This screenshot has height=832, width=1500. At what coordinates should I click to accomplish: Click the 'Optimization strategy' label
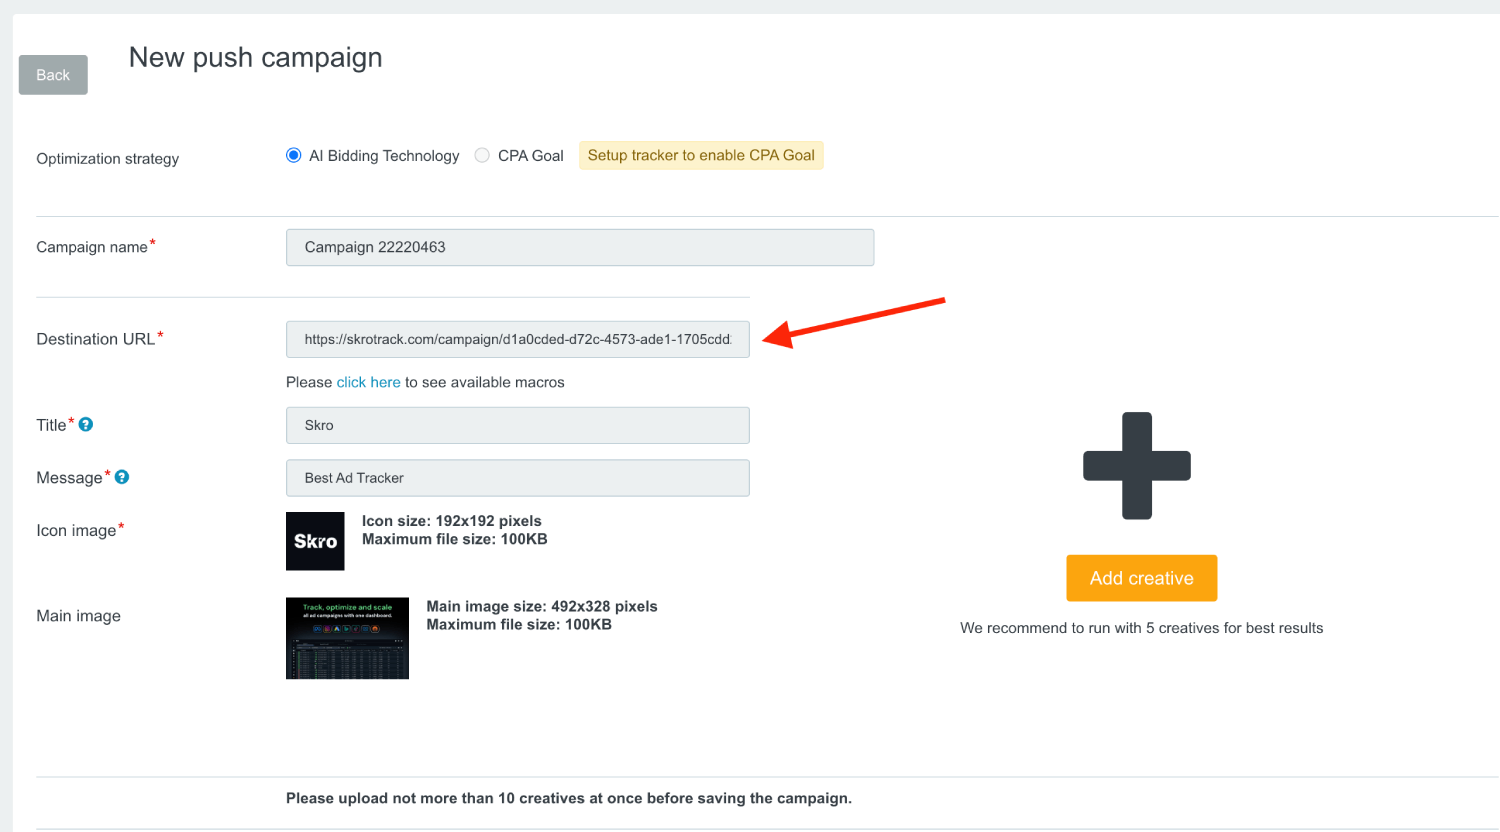point(108,159)
